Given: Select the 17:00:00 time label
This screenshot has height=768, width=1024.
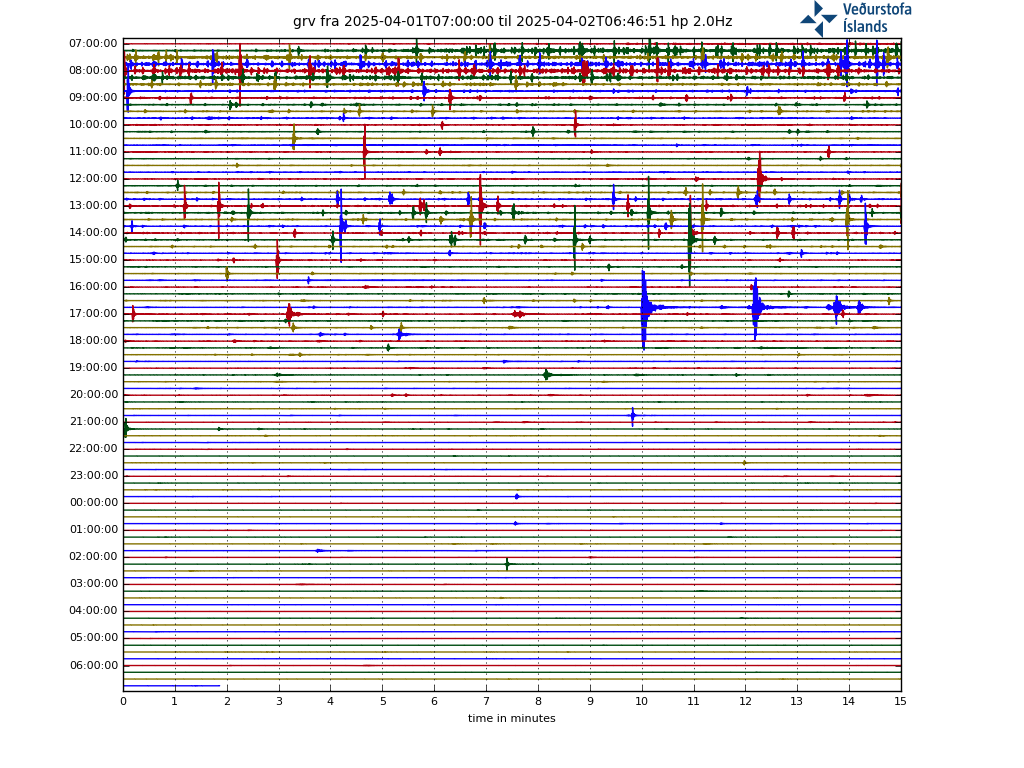Looking at the screenshot, I should pos(93,313).
